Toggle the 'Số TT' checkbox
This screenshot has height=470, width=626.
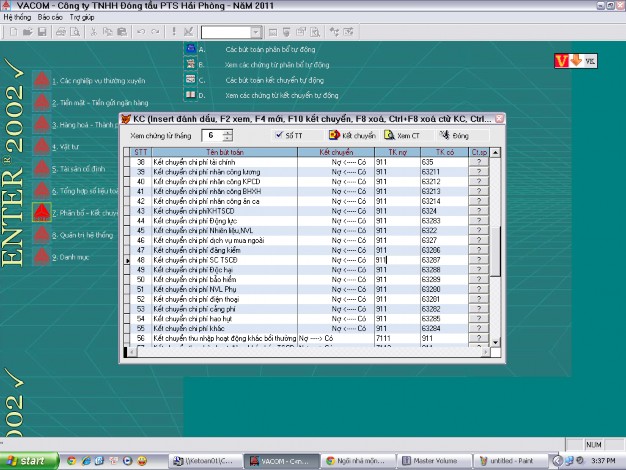(x=279, y=134)
